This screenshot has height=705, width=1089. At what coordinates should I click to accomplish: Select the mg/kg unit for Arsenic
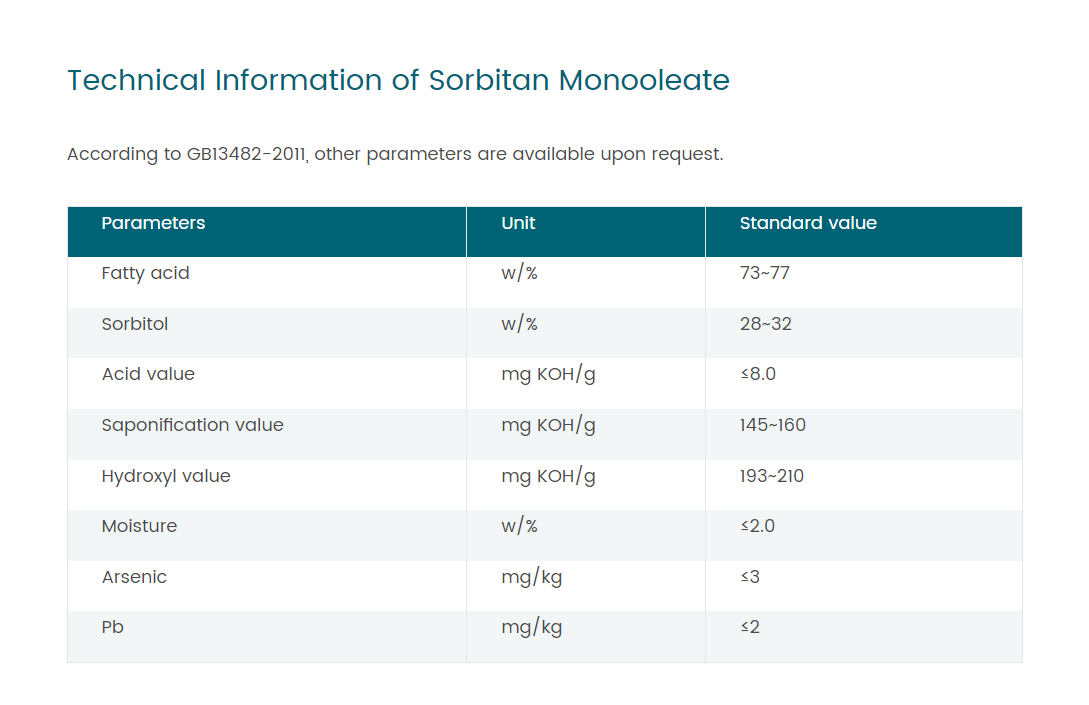(x=531, y=577)
